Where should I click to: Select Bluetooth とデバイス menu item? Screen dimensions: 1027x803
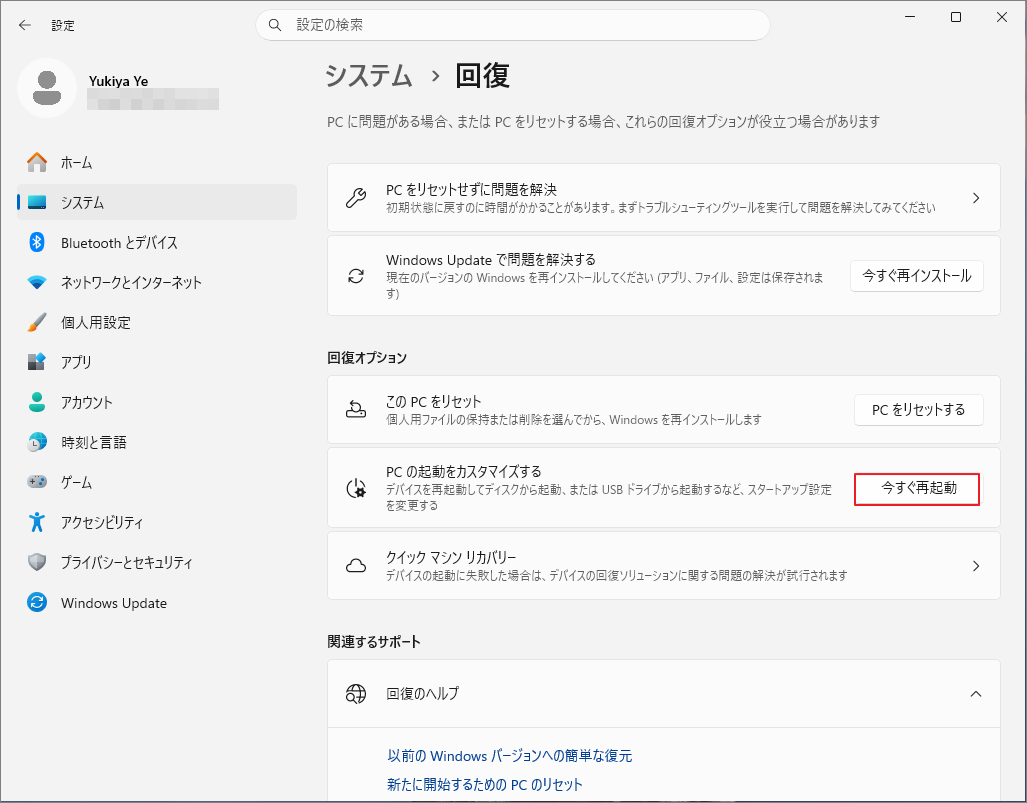click(157, 242)
